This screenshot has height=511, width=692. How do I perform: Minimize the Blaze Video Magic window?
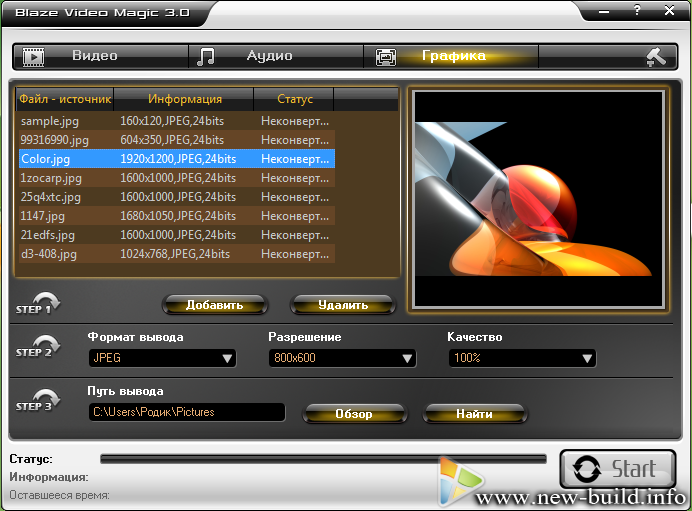(604, 11)
